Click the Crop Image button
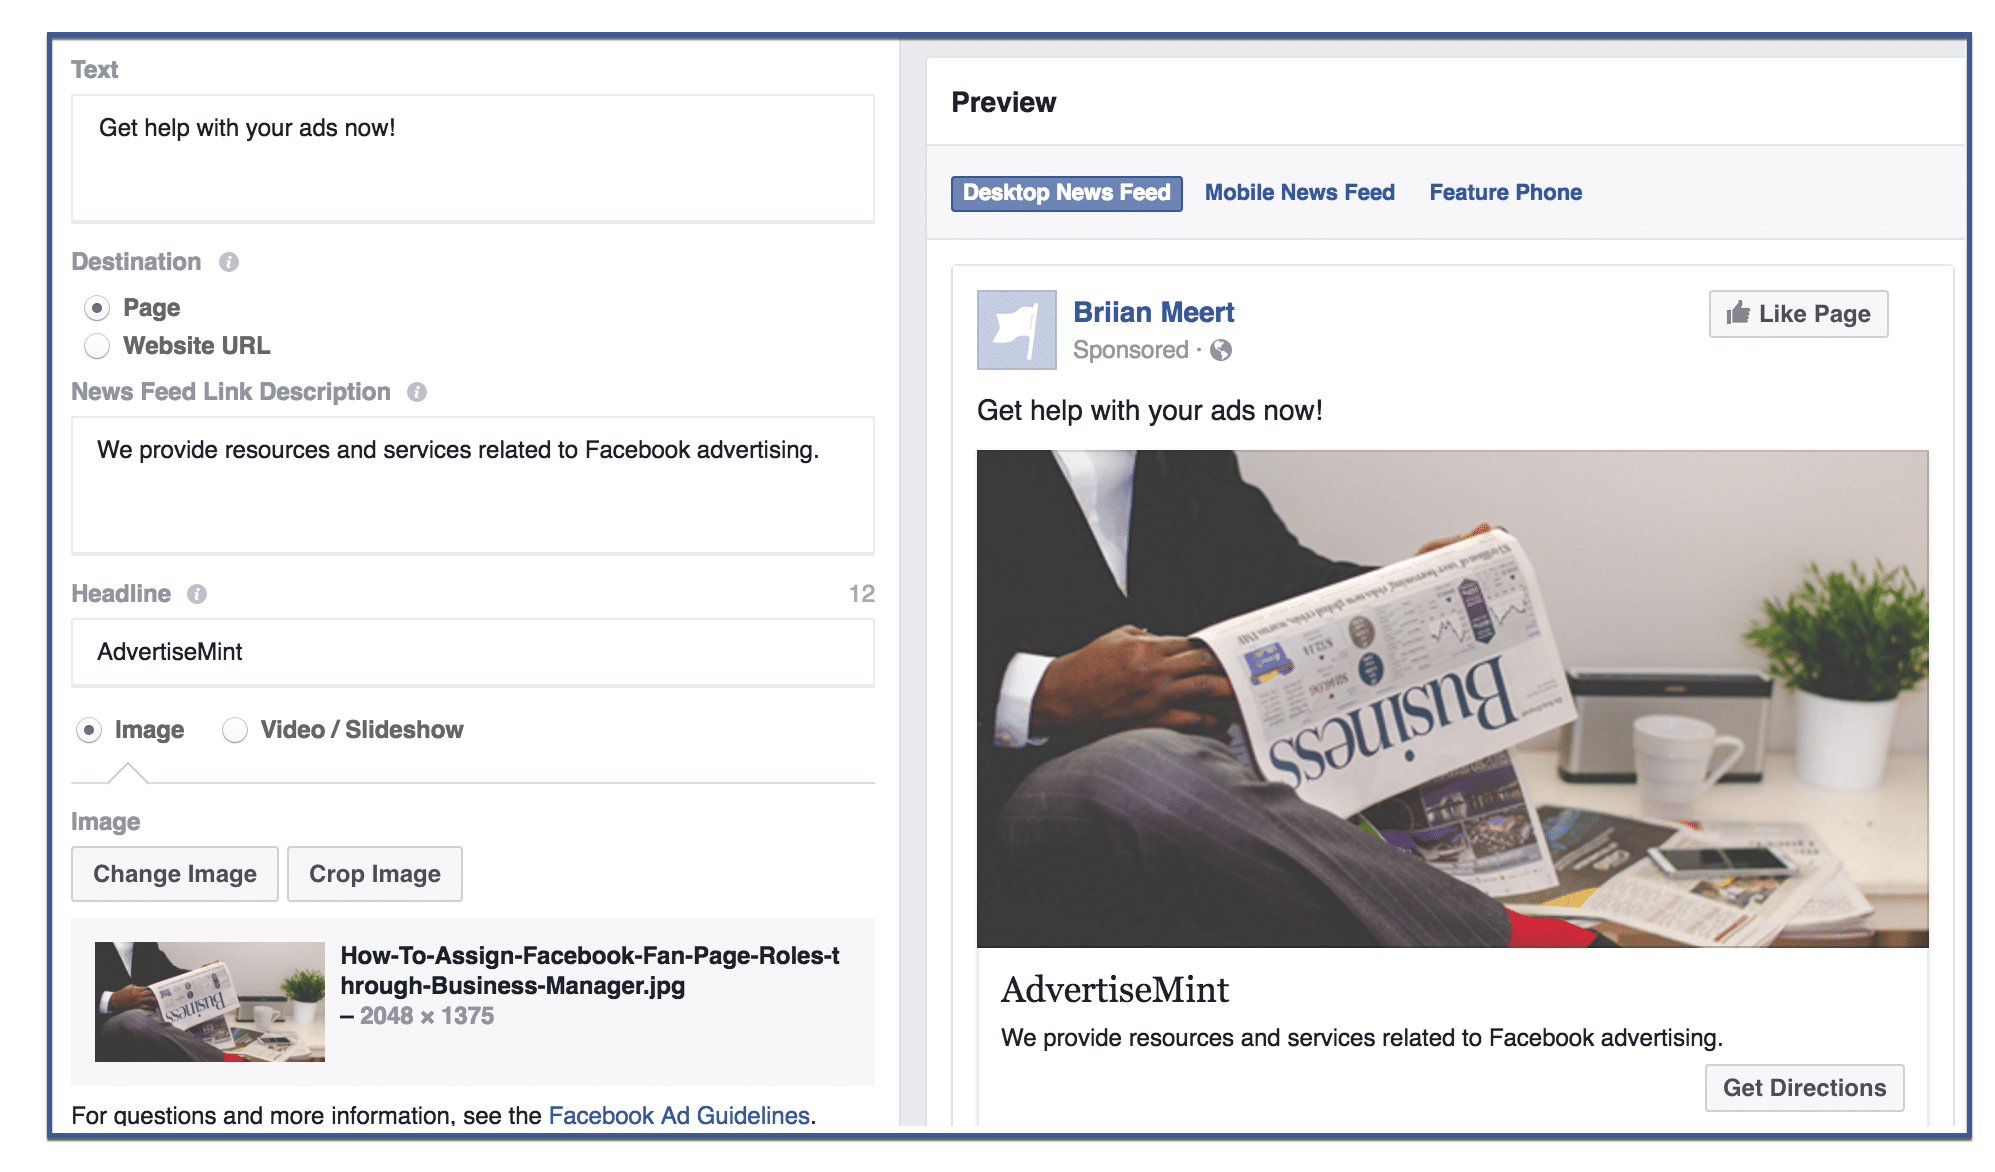This screenshot has height=1172, width=1995. click(375, 874)
